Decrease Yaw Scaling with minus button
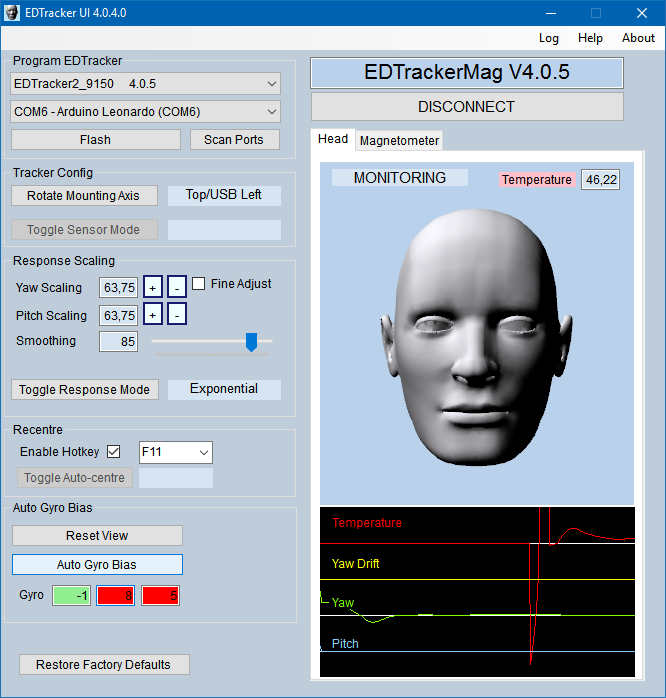The width and height of the screenshot is (666, 698). click(x=177, y=287)
